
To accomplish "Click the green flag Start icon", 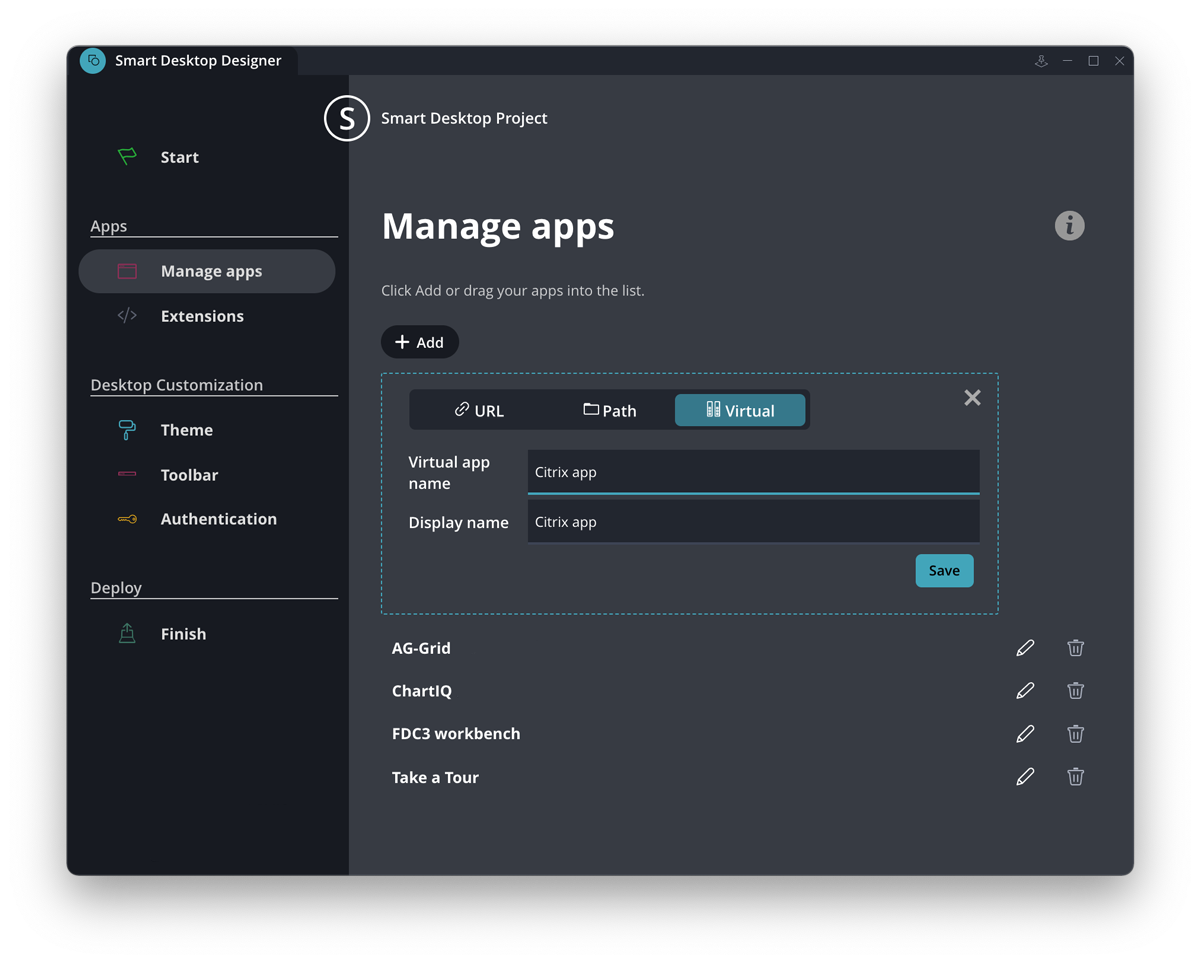I will (x=127, y=156).
